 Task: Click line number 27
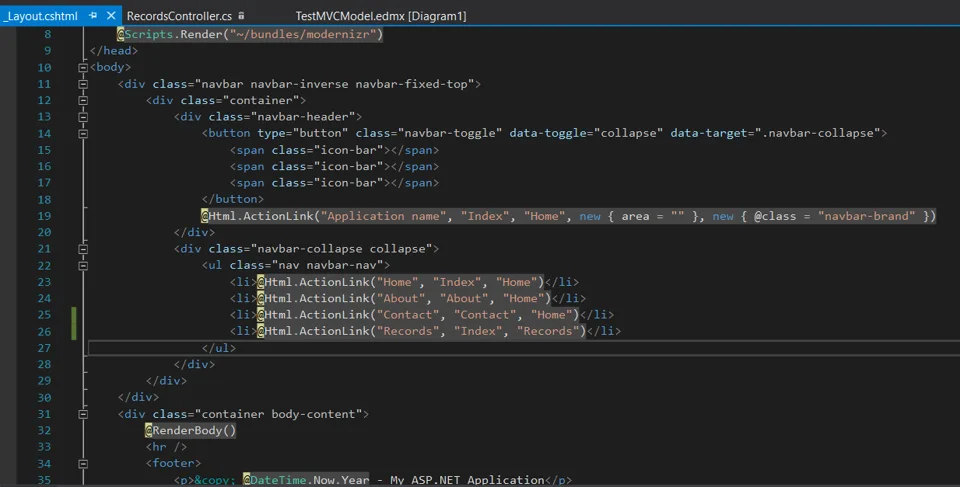[x=44, y=348]
